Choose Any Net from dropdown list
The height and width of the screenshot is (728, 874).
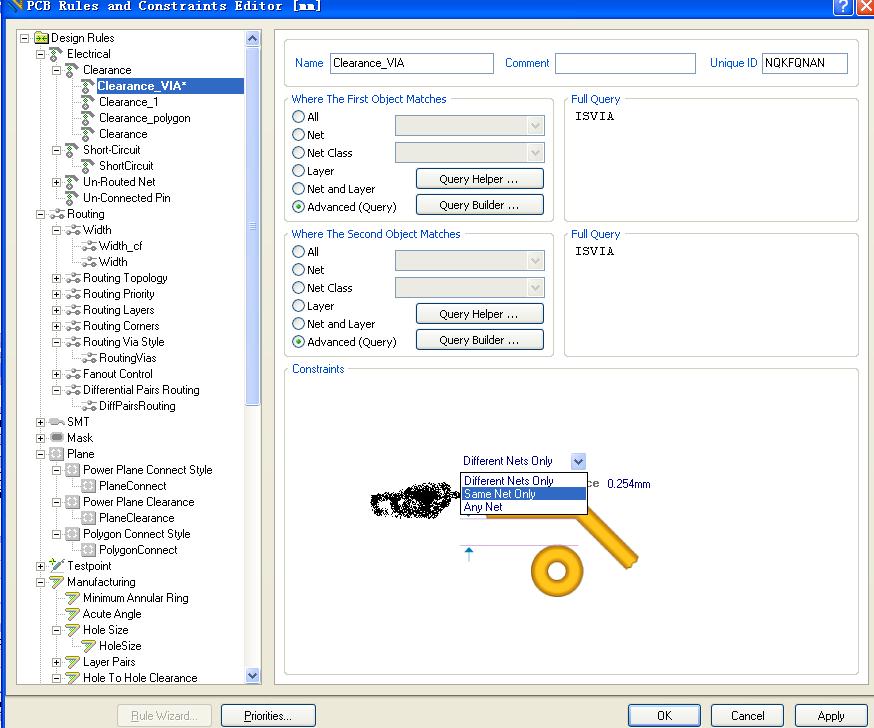click(523, 507)
